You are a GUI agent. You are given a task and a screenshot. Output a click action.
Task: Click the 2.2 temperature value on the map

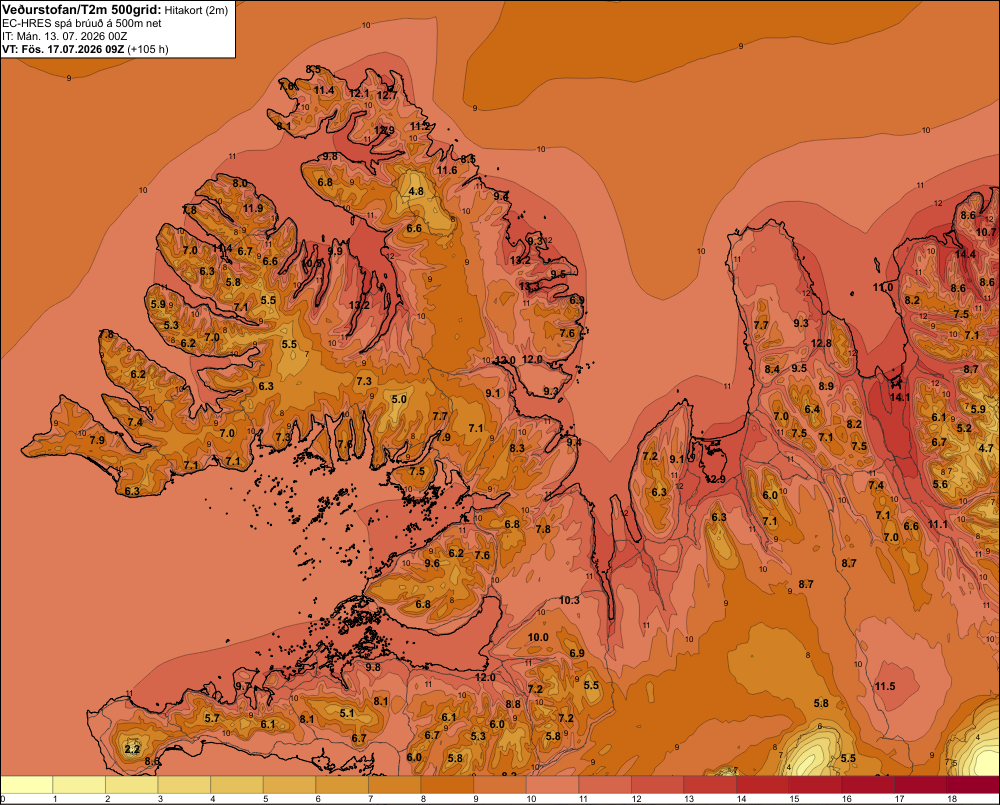(132, 749)
